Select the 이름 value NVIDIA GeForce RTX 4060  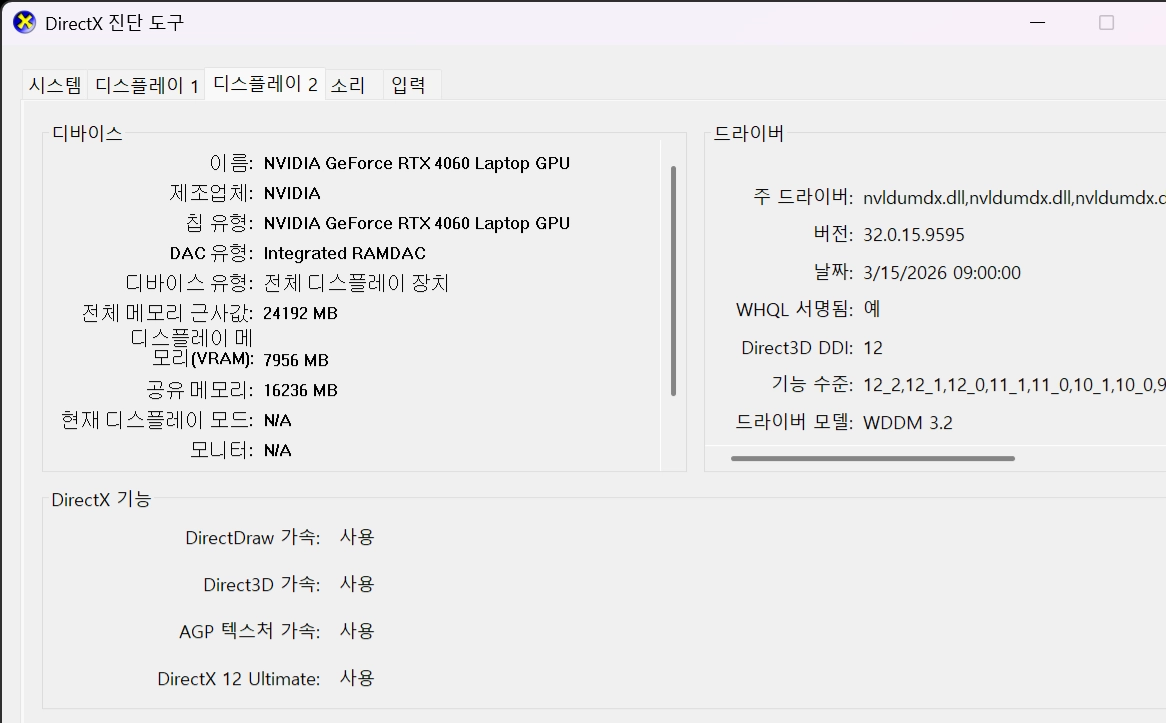tap(416, 164)
